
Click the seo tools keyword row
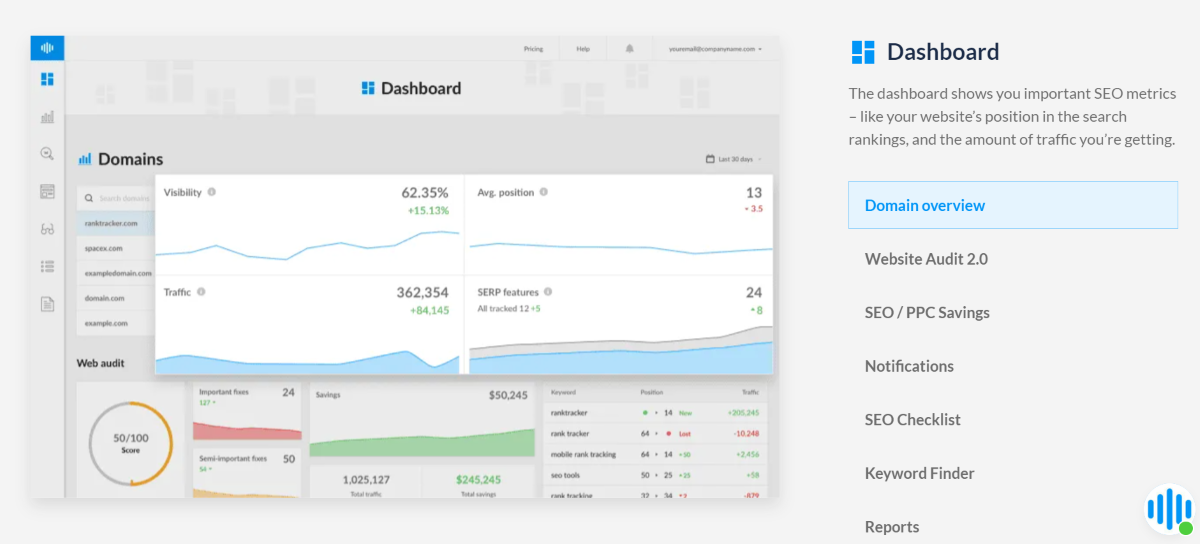click(x=656, y=475)
